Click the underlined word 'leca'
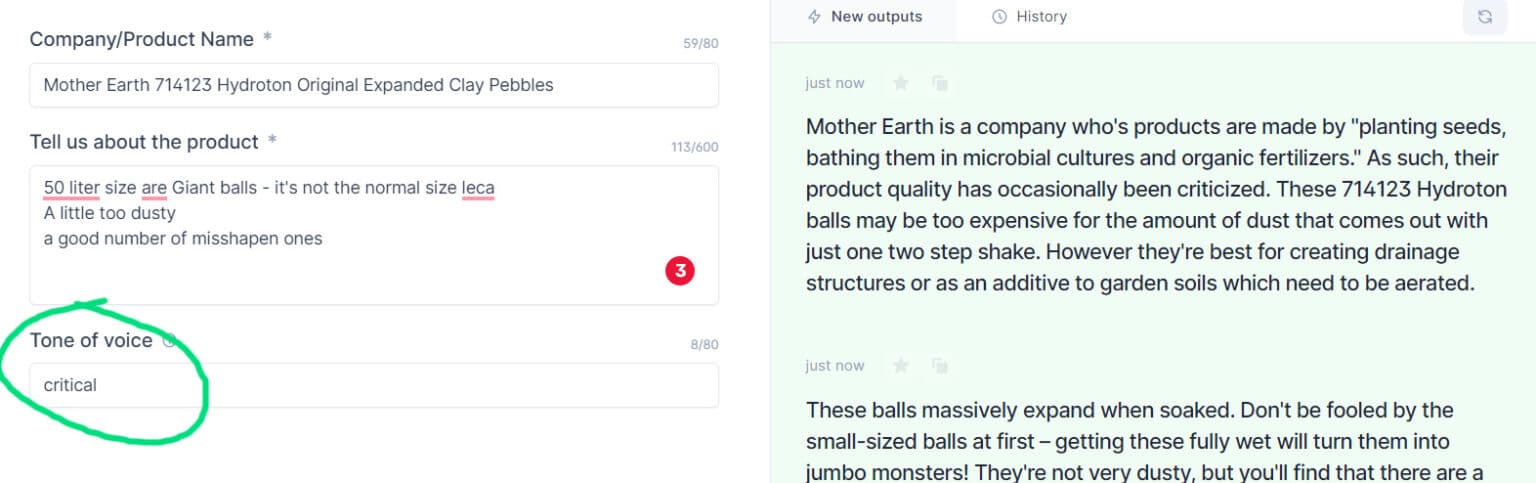The image size is (1536, 483). coord(478,188)
